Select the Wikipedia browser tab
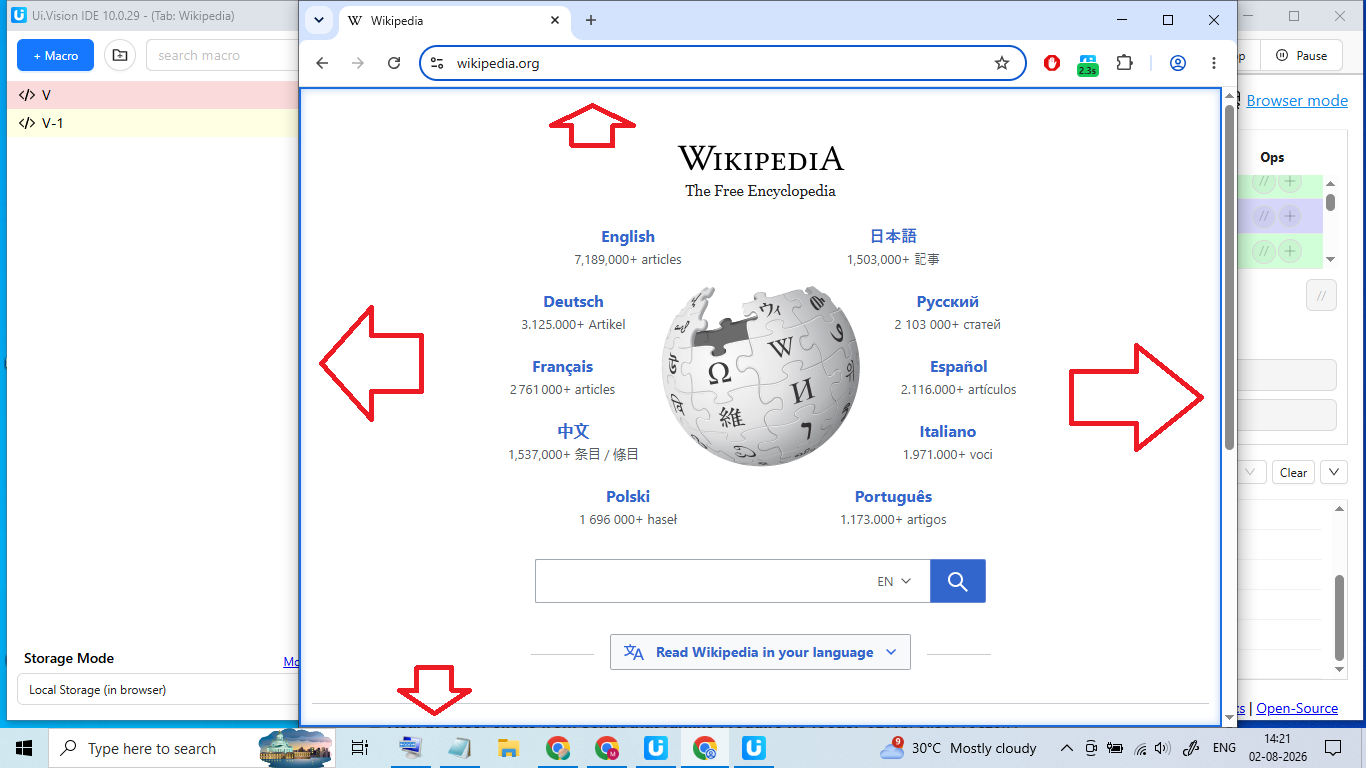This screenshot has width=1366, height=768. click(x=455, y=20)
